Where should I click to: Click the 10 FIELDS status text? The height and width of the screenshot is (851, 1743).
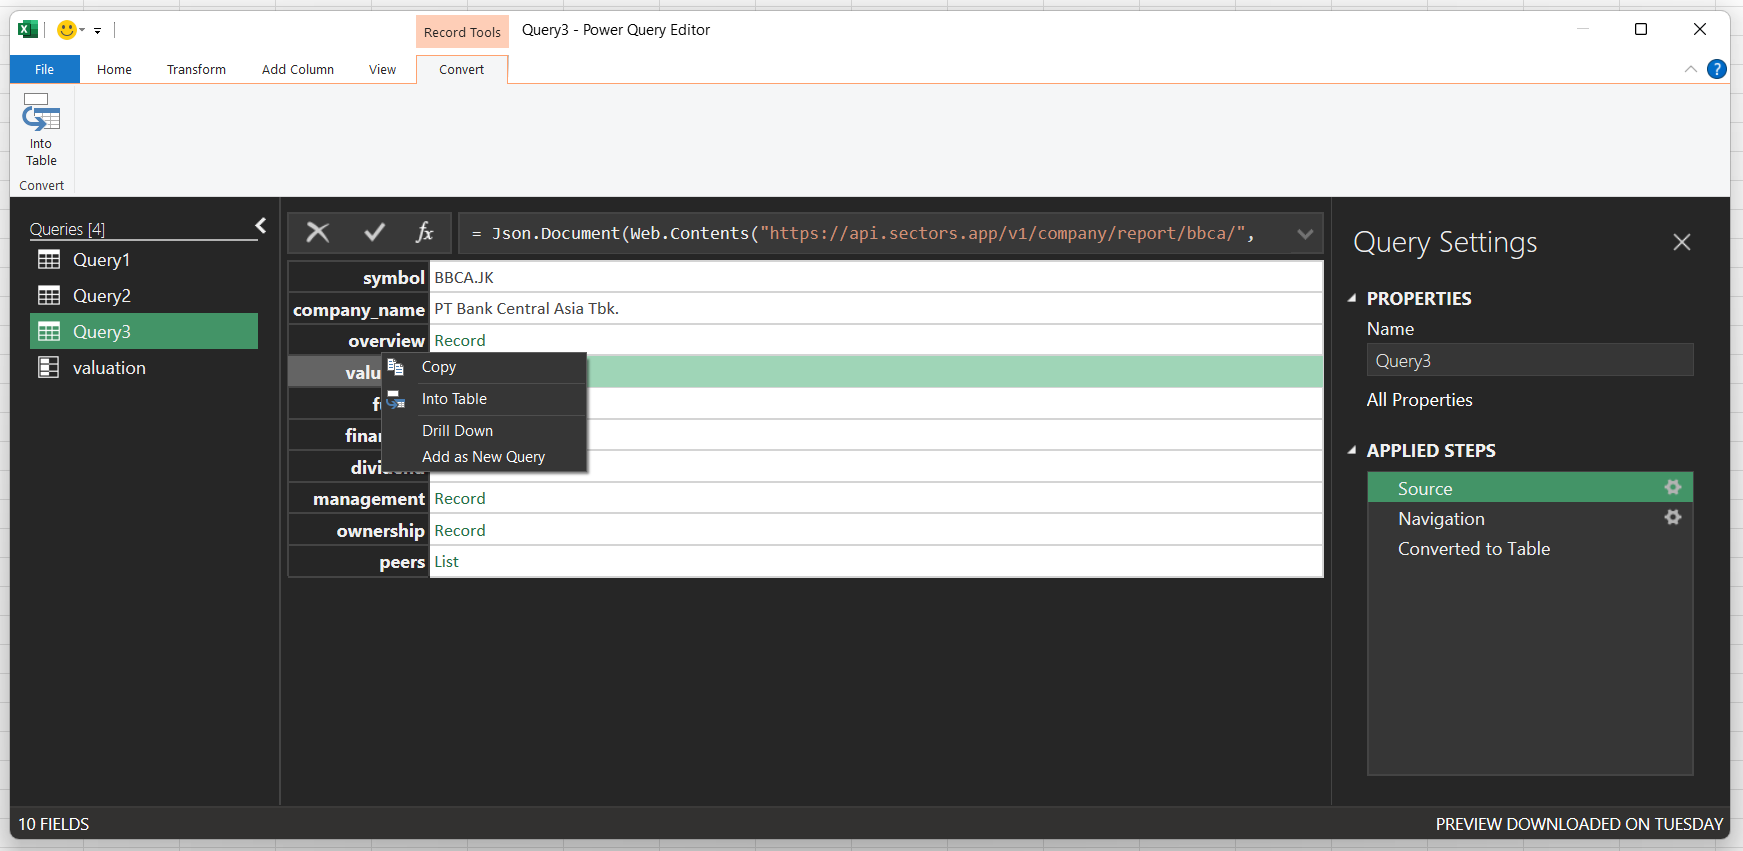coord(54,824)
